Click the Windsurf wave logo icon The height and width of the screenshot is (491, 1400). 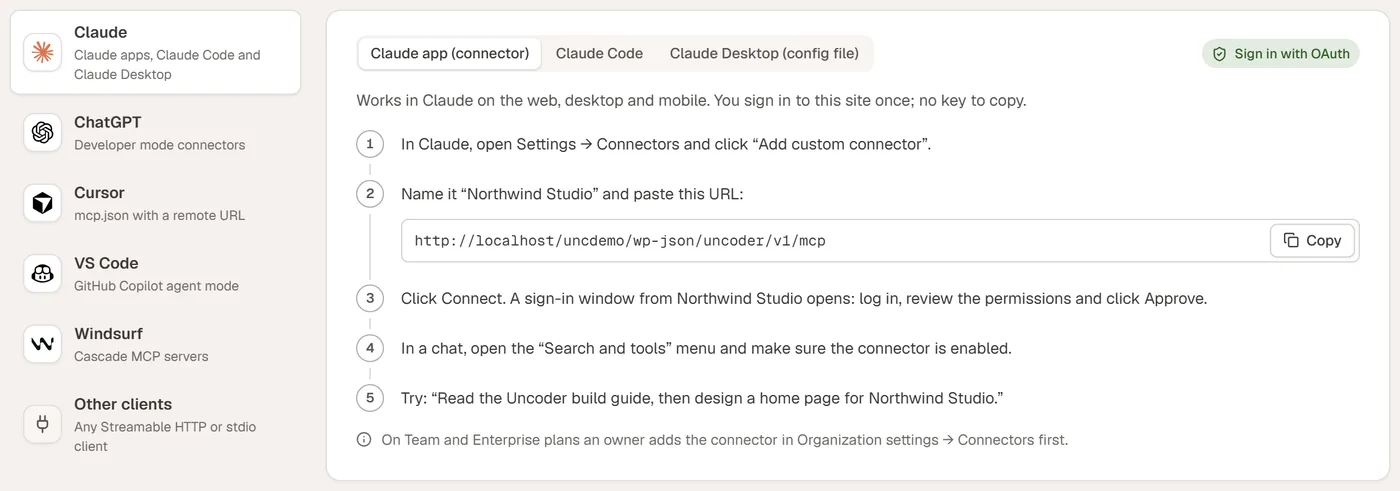(42, 344)
